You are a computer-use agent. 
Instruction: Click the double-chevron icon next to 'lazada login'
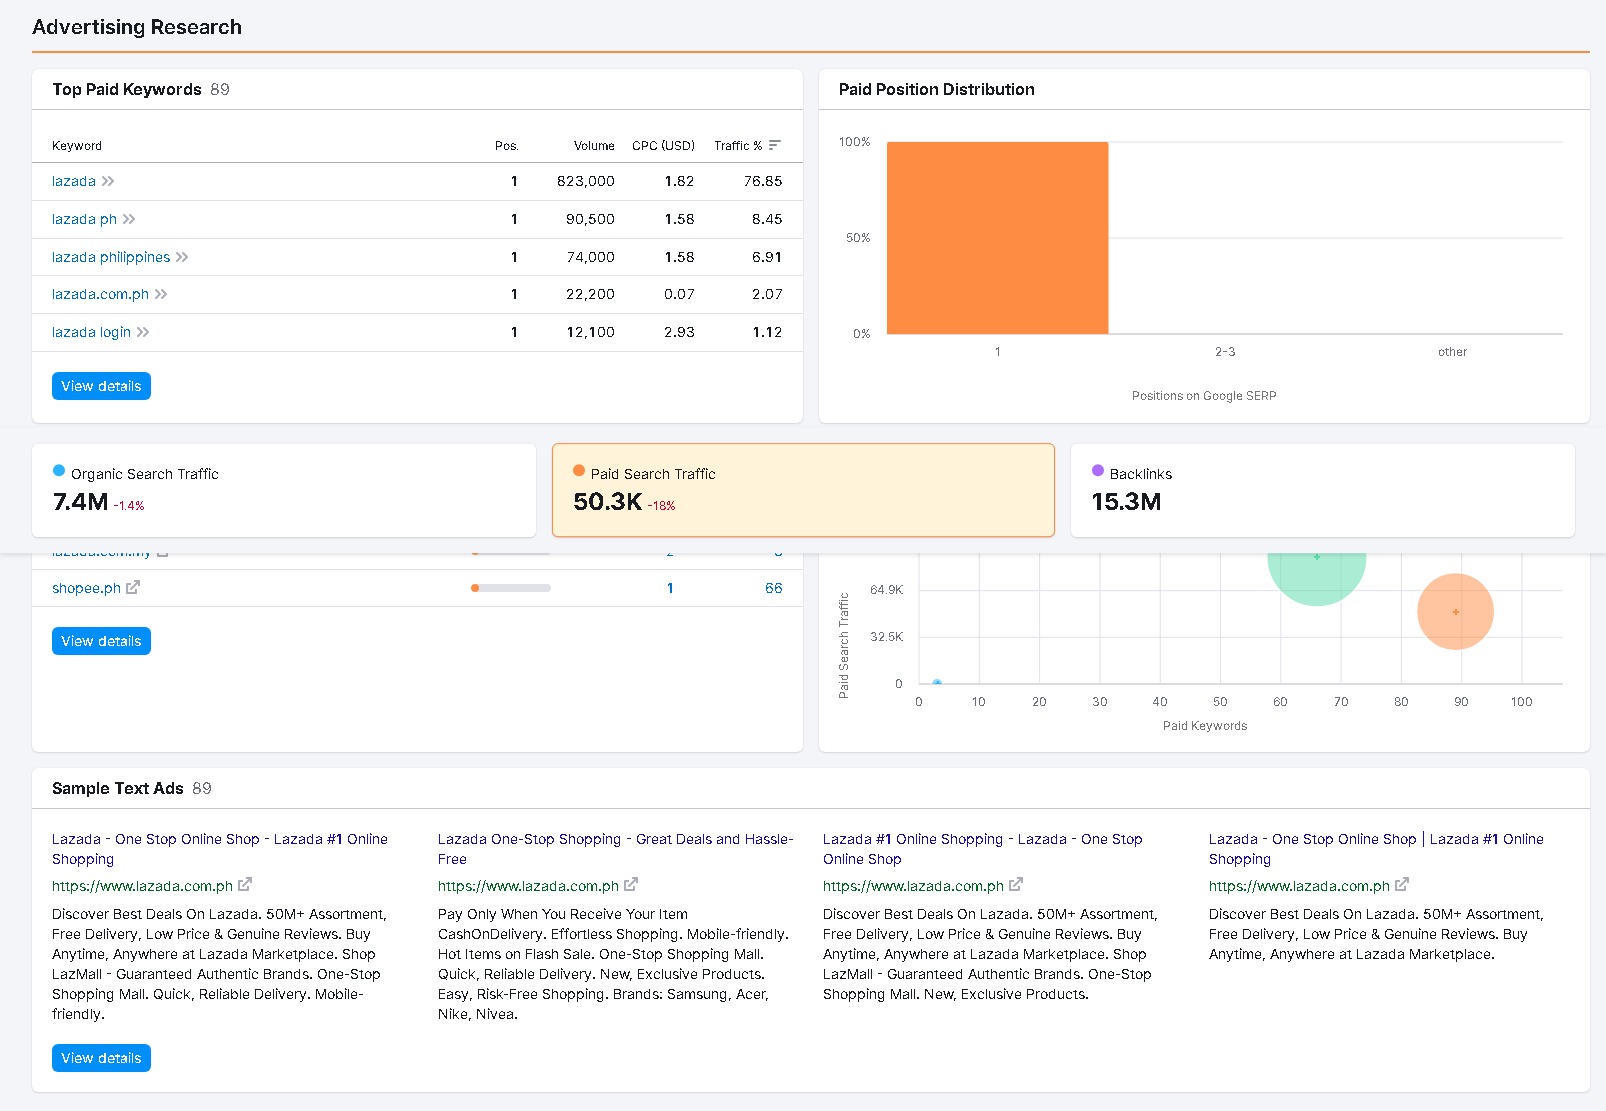[x=143, y=332]
